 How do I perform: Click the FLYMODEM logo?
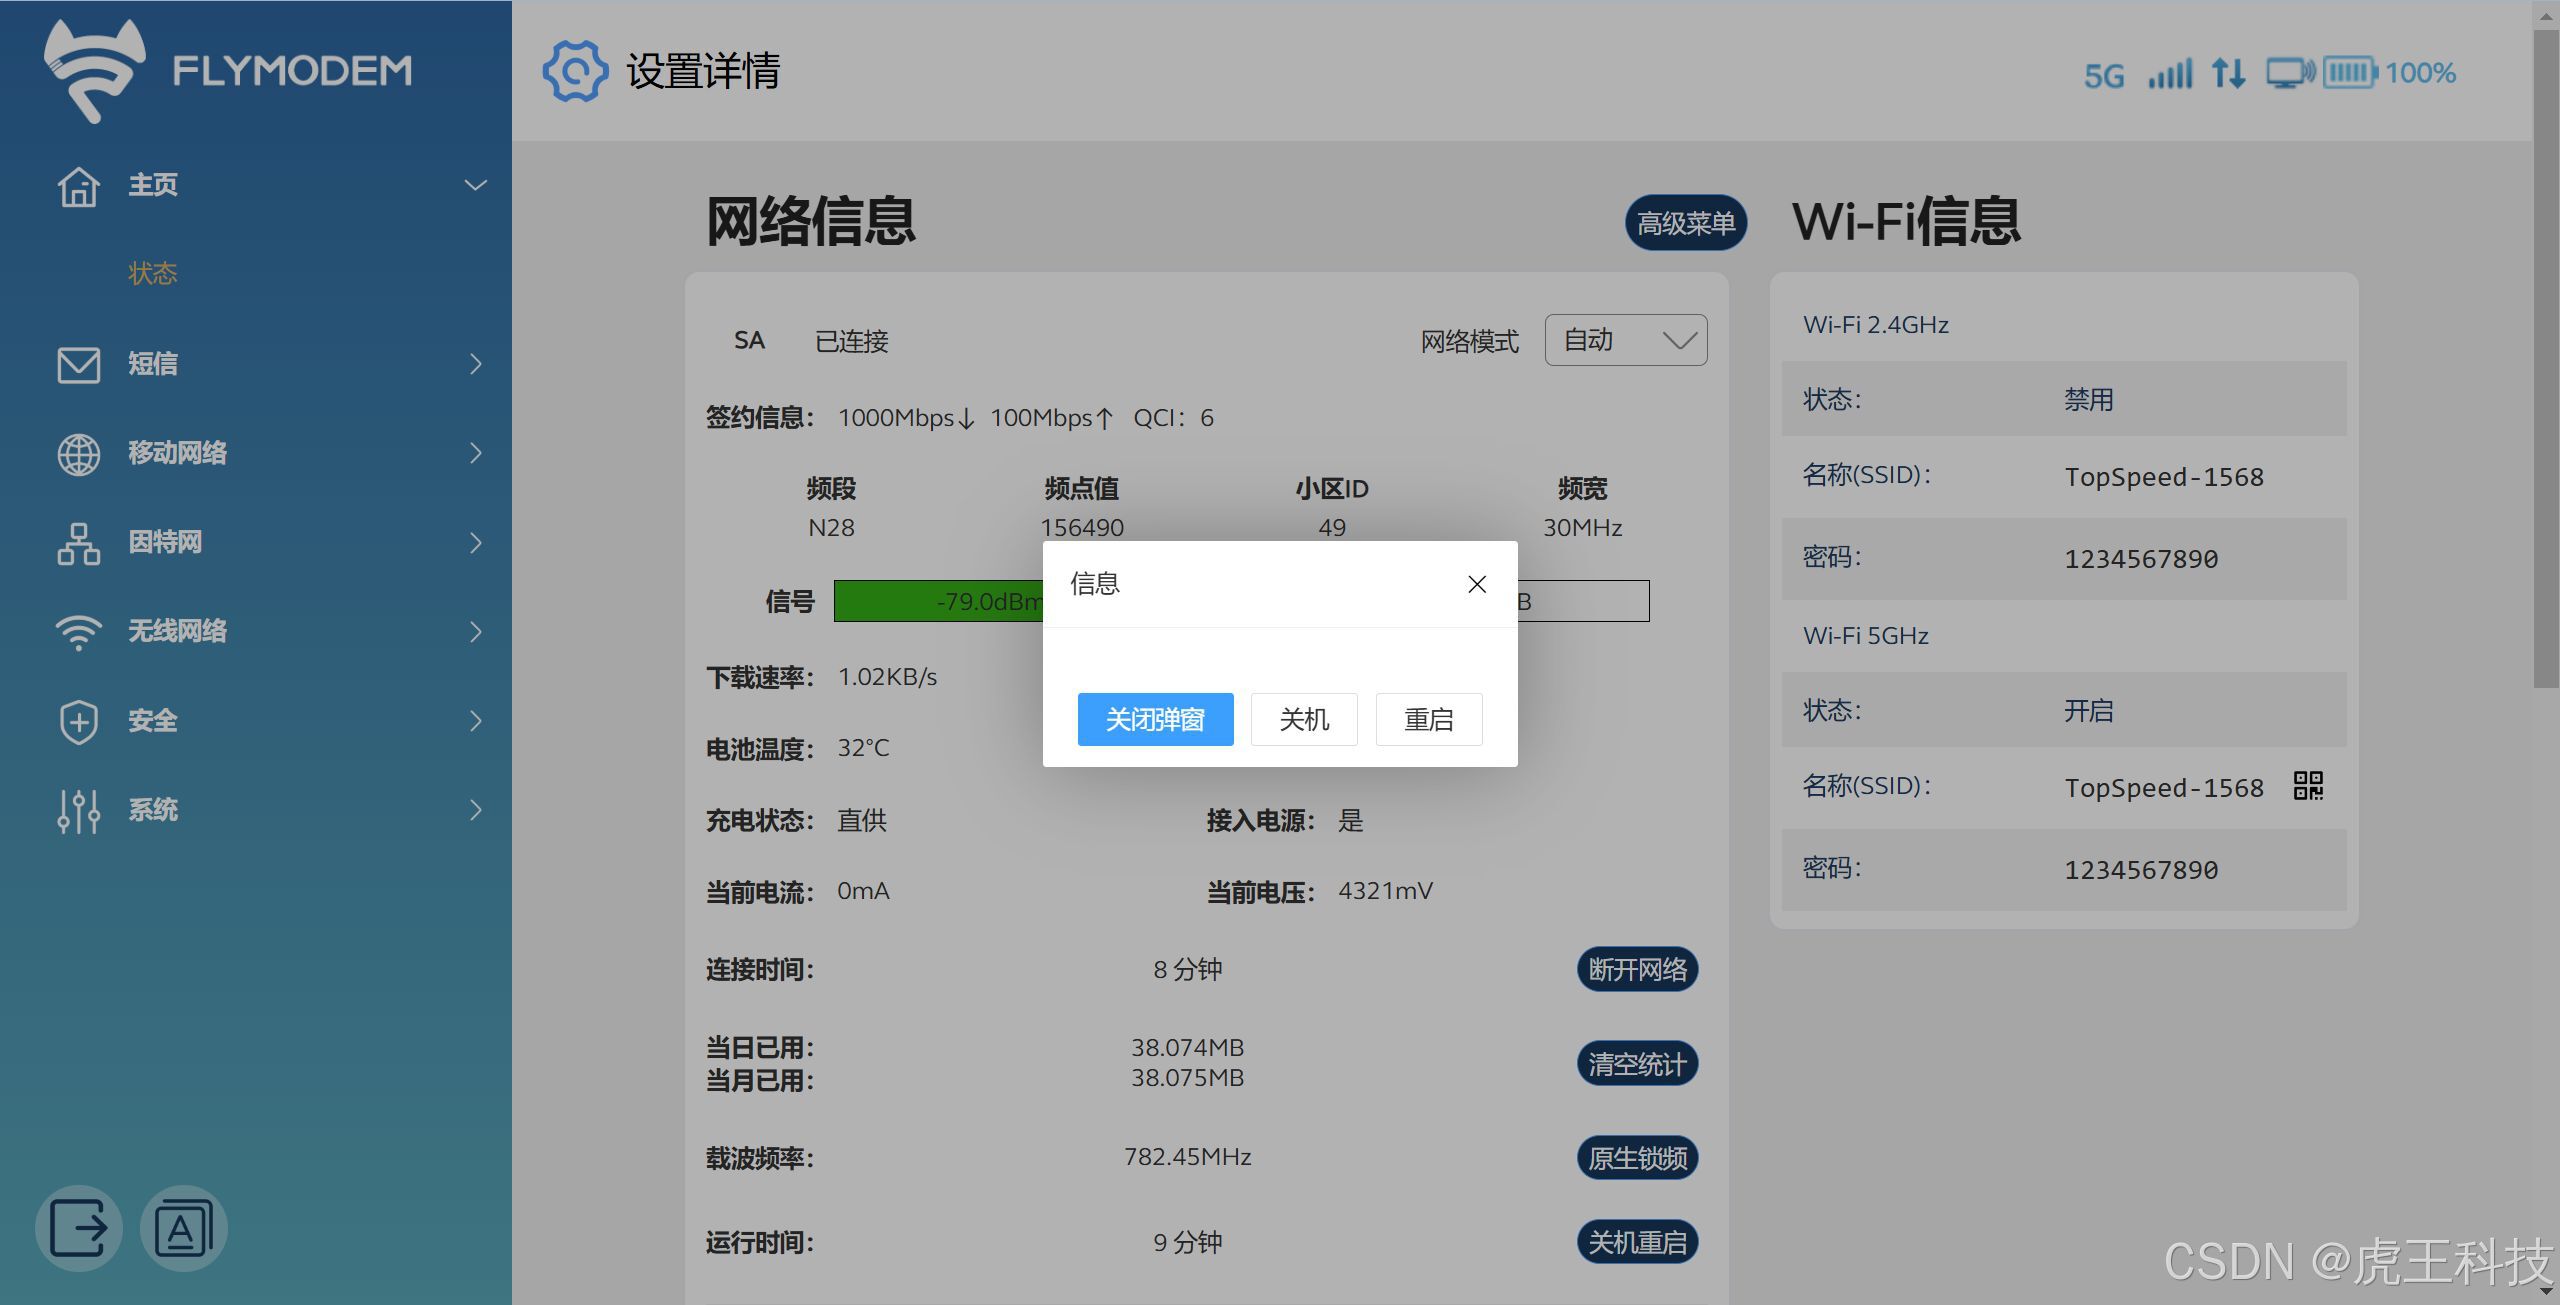tap(228, 70)
